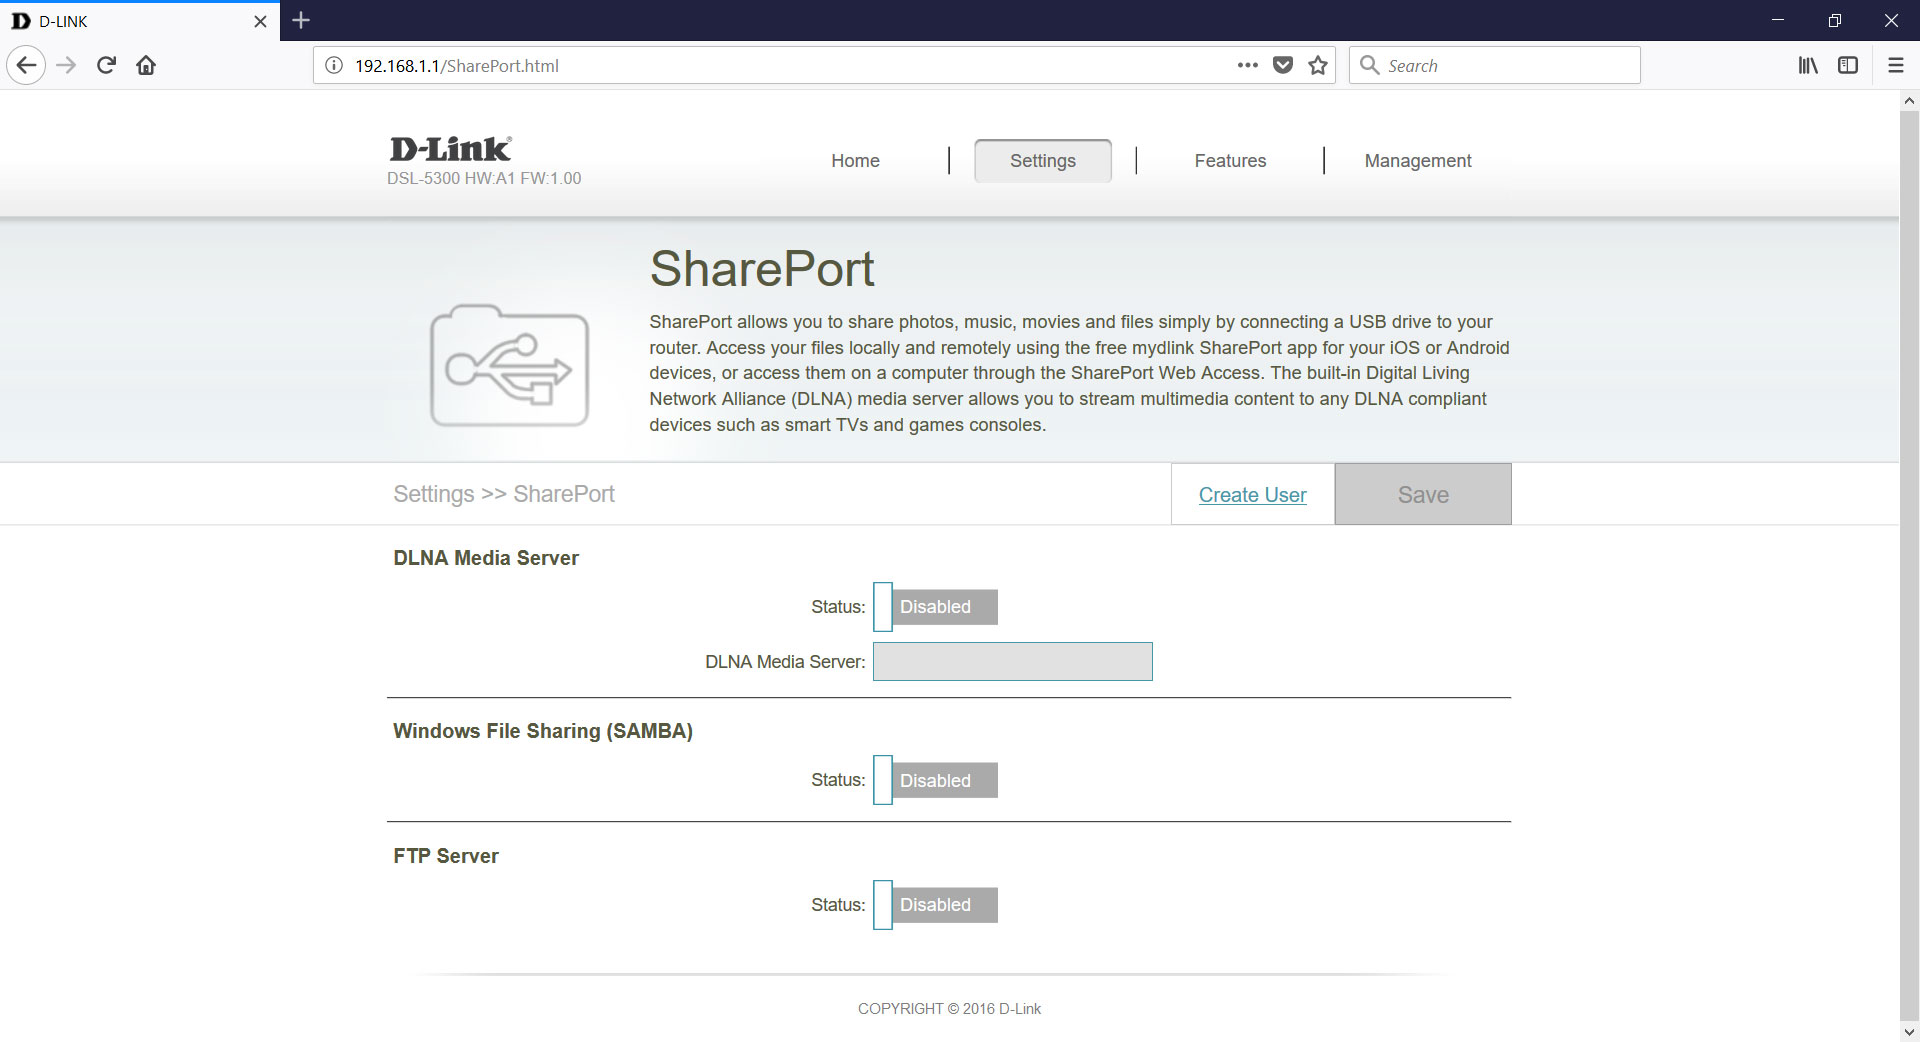Click the browser Search box
This screenshot has width=1920, height=1042.
(x=1494, y=66)
